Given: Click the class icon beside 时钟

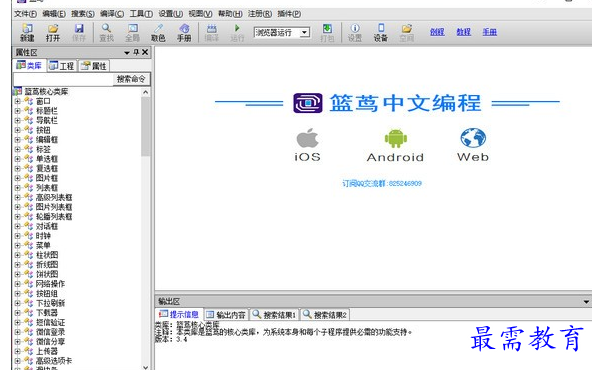Looking at the screenshot, I should tap(29, 236).
